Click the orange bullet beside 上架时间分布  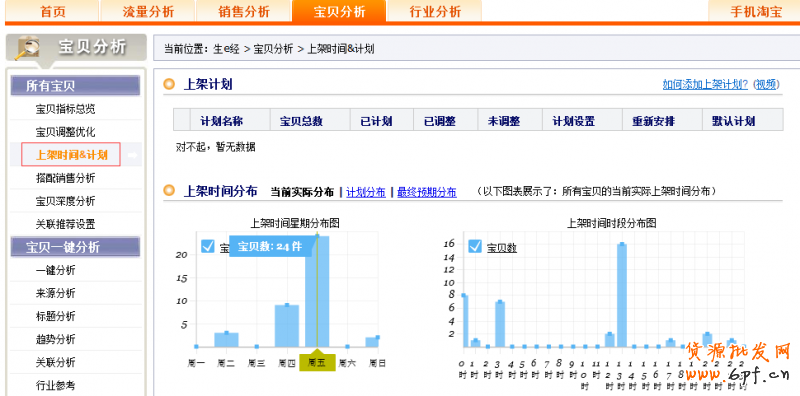[169, 191]
